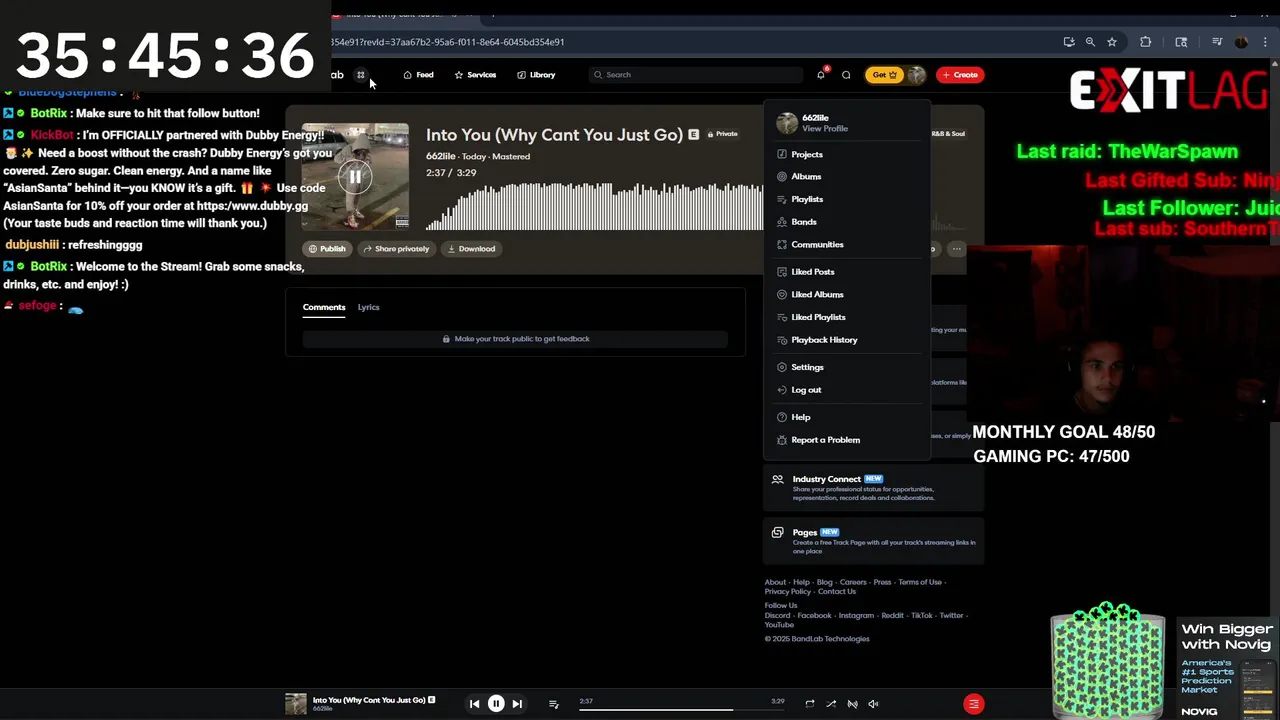Open the play queue list icon
The image size is (1280, 720).
tap(554, 704)
